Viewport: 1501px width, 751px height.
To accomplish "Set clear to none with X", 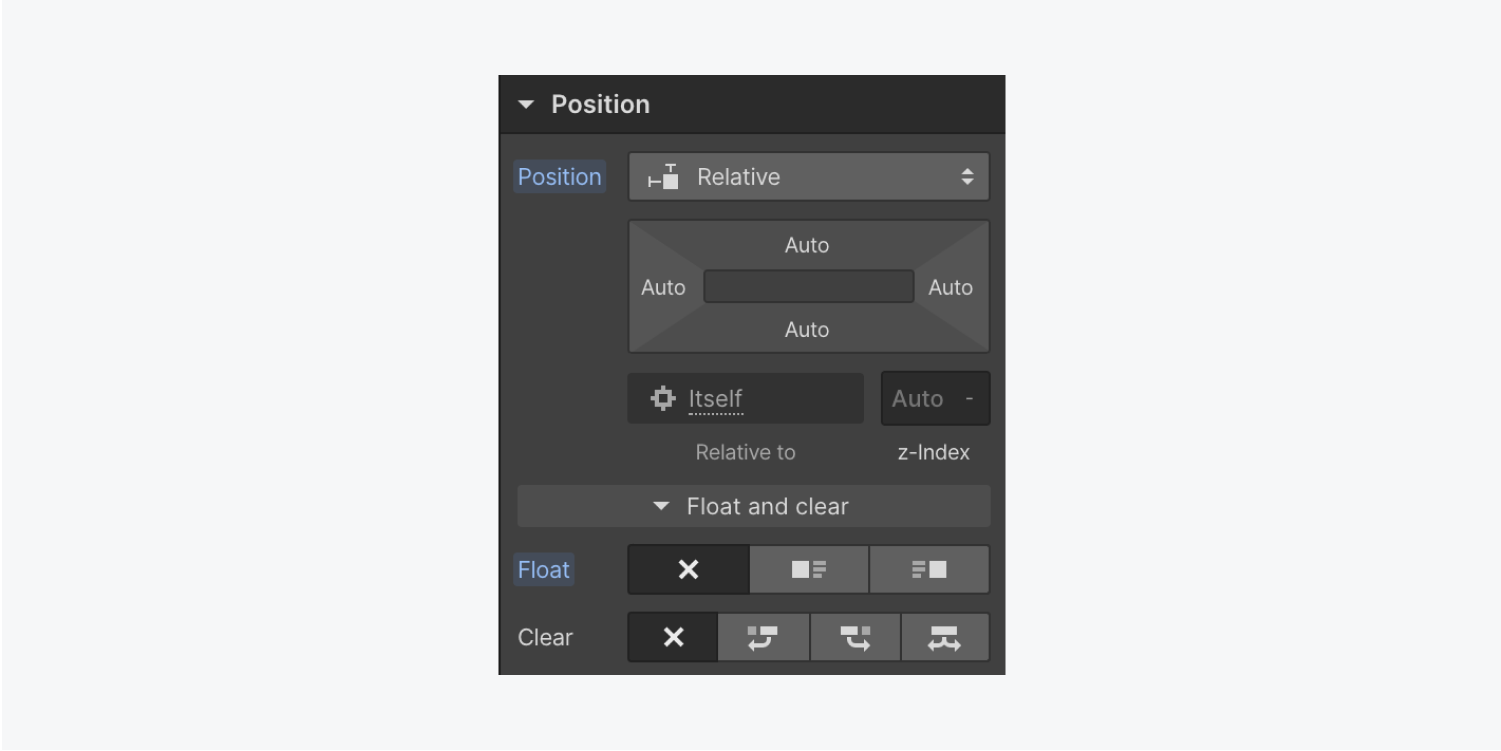I will click(x=673, y=638).
